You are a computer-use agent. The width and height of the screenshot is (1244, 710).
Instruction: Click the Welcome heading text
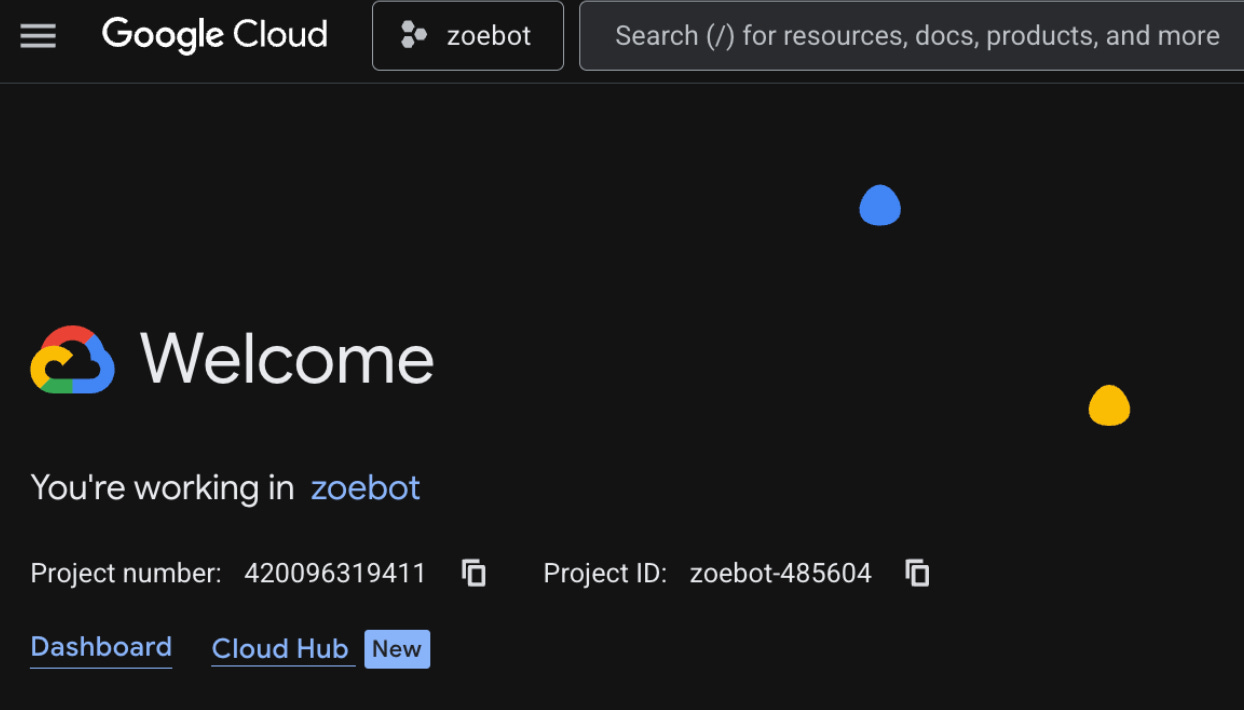coord(287,359)
